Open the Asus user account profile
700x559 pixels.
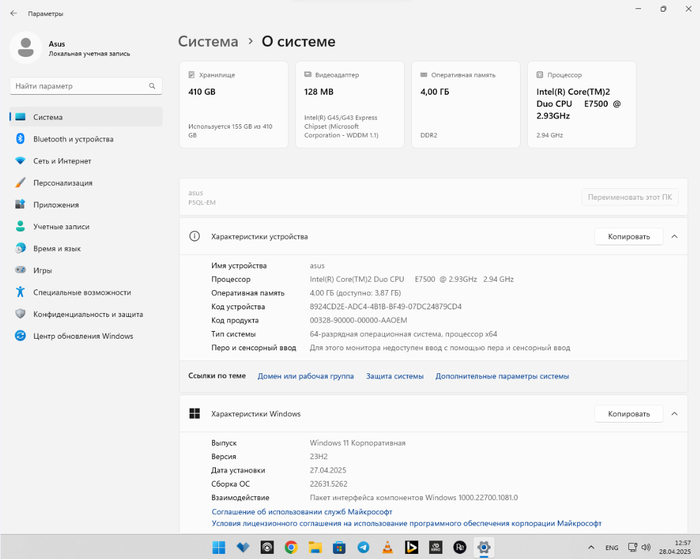(71, 47)
